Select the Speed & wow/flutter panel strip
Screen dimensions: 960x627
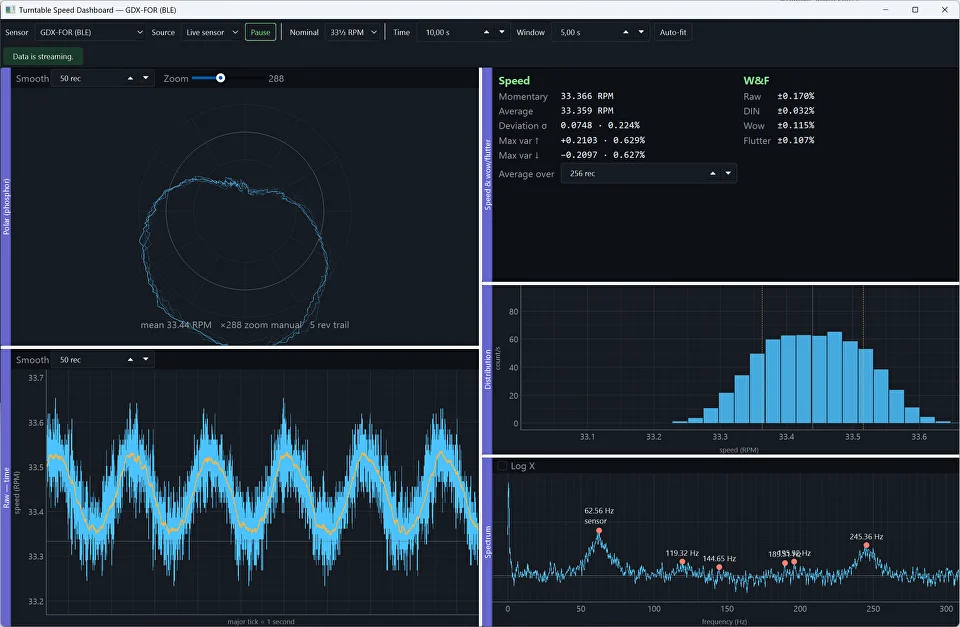click(487, 175)
